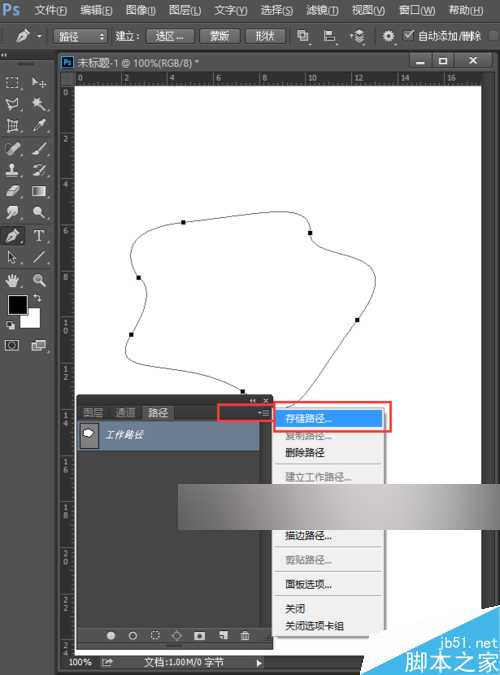Swap foreground and background colors
The width and height of the screenshot is (500, 675).
37,297
